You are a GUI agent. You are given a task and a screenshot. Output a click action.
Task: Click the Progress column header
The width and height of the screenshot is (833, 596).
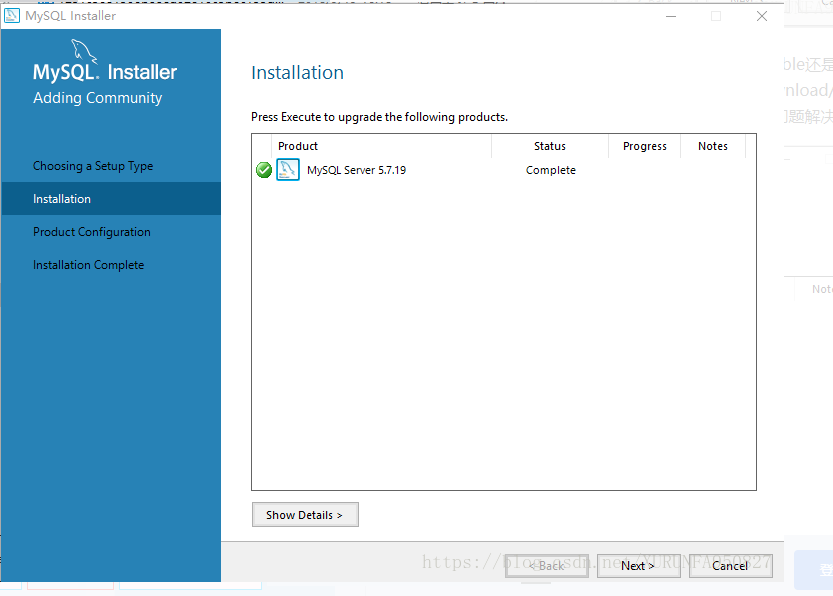644,146
